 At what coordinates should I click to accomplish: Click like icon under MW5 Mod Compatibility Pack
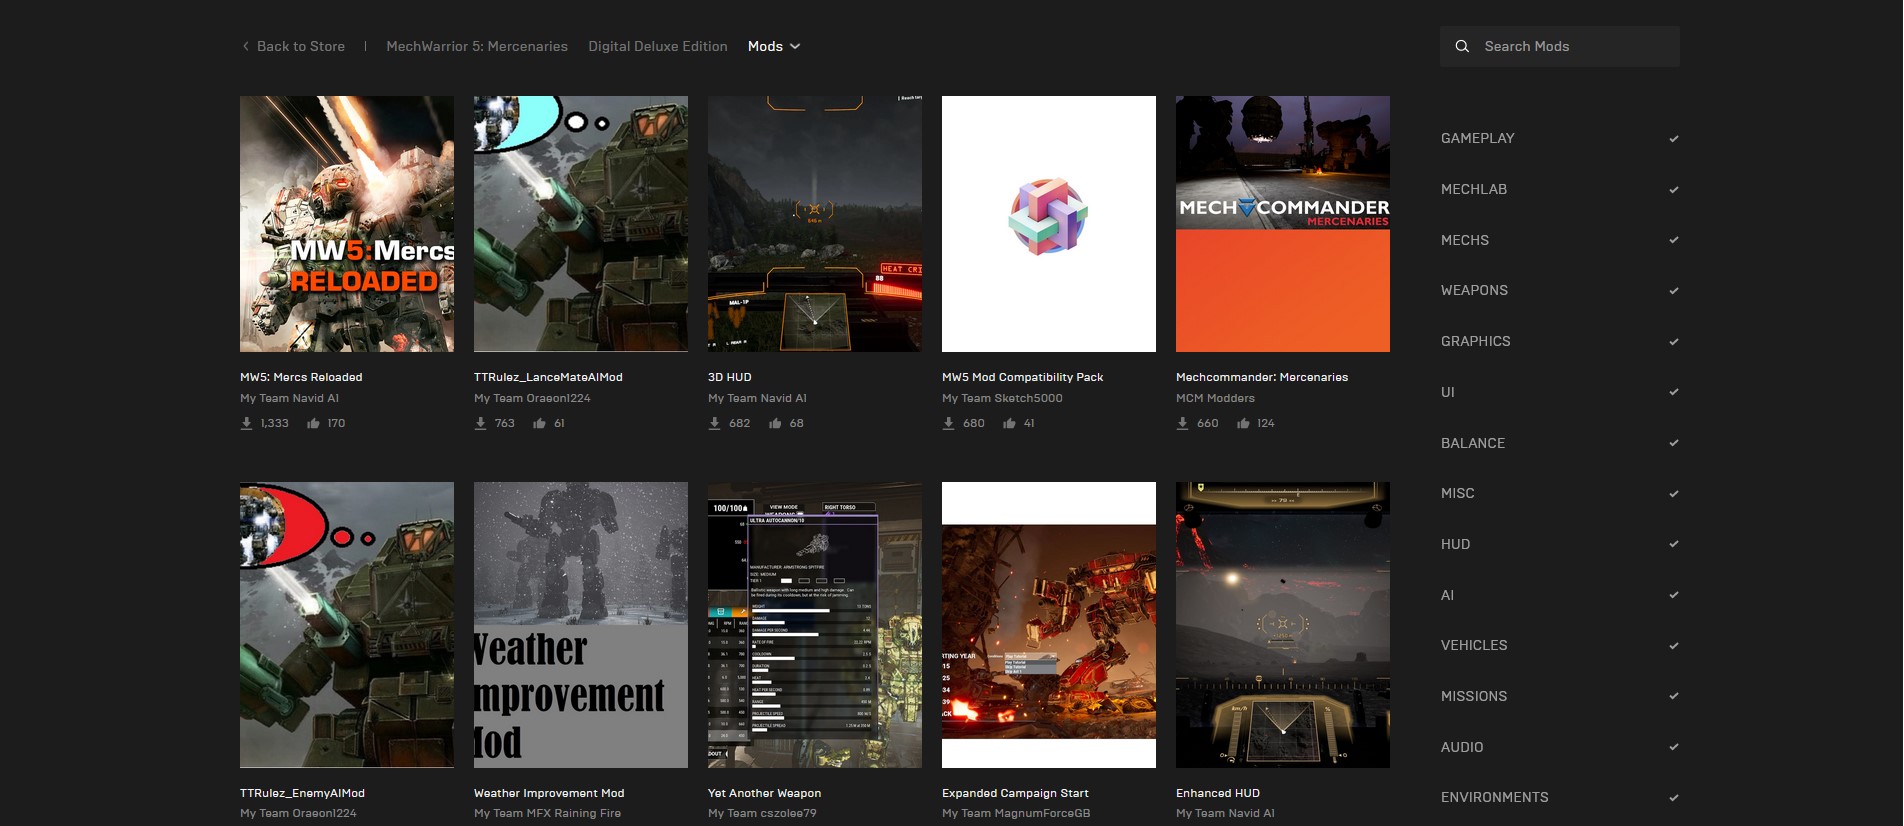tap(1010, 423)
